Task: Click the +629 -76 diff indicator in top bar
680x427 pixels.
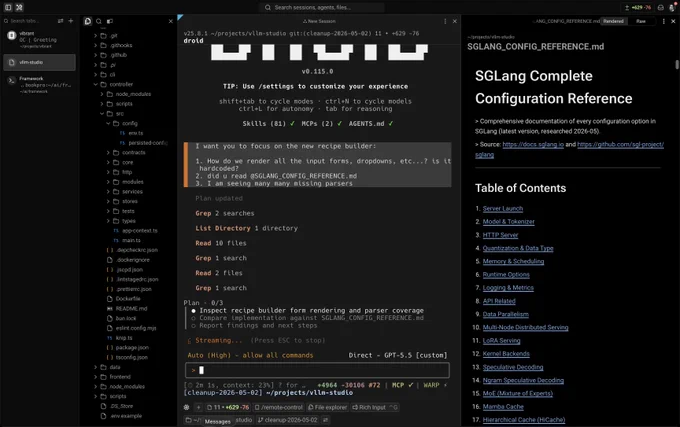Action: point(638,7)
